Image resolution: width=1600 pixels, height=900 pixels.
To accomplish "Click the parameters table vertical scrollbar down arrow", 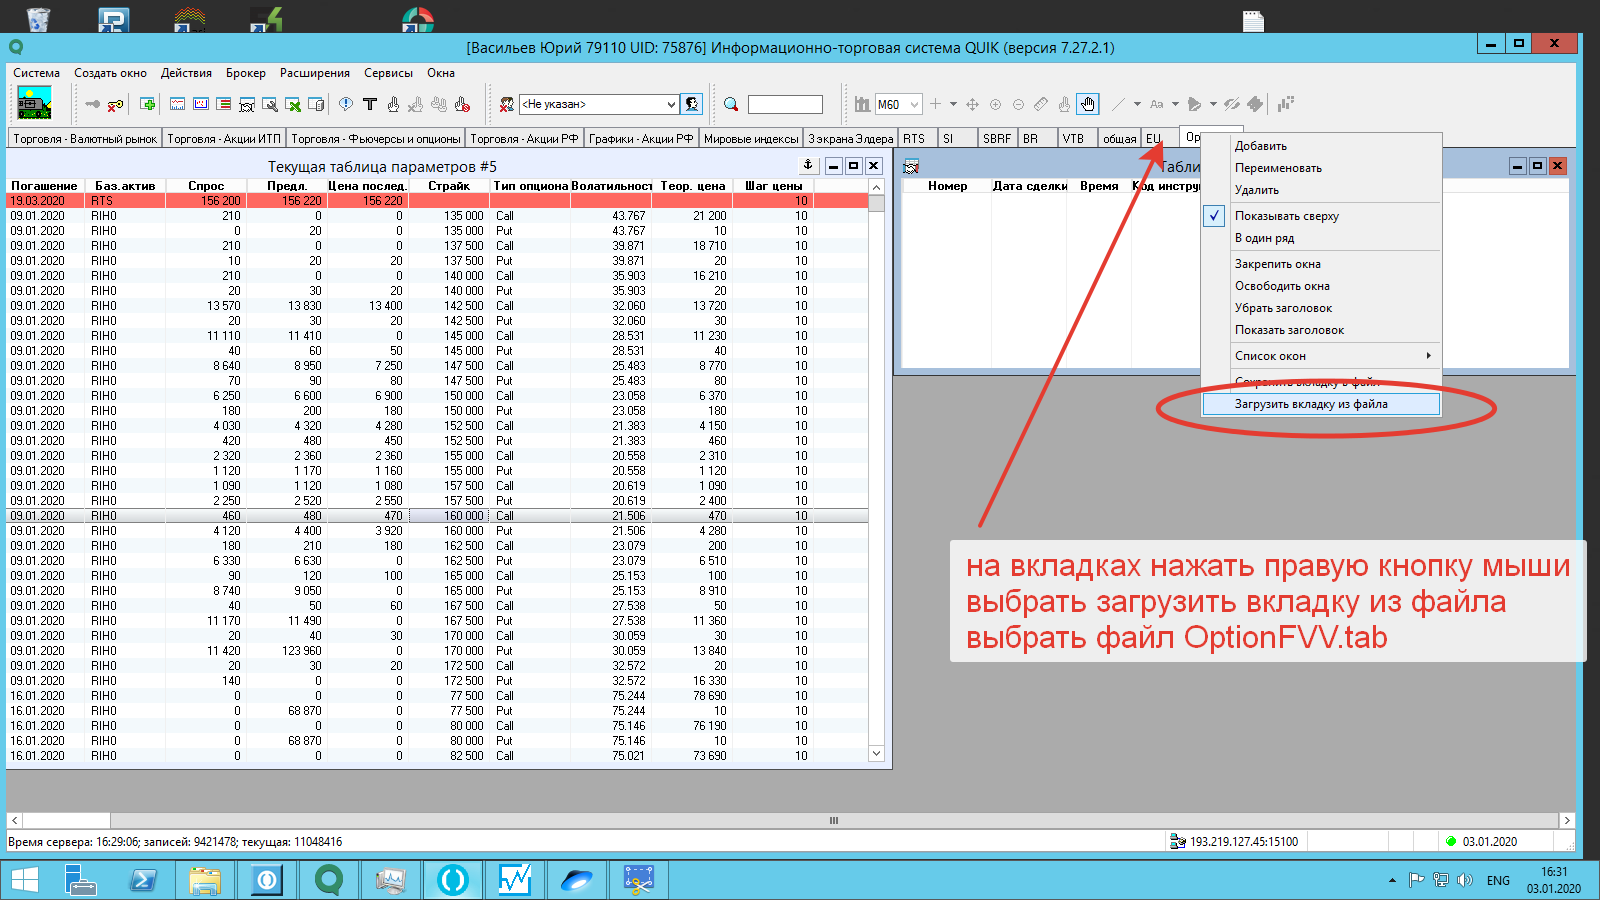I will click(876, 753).
